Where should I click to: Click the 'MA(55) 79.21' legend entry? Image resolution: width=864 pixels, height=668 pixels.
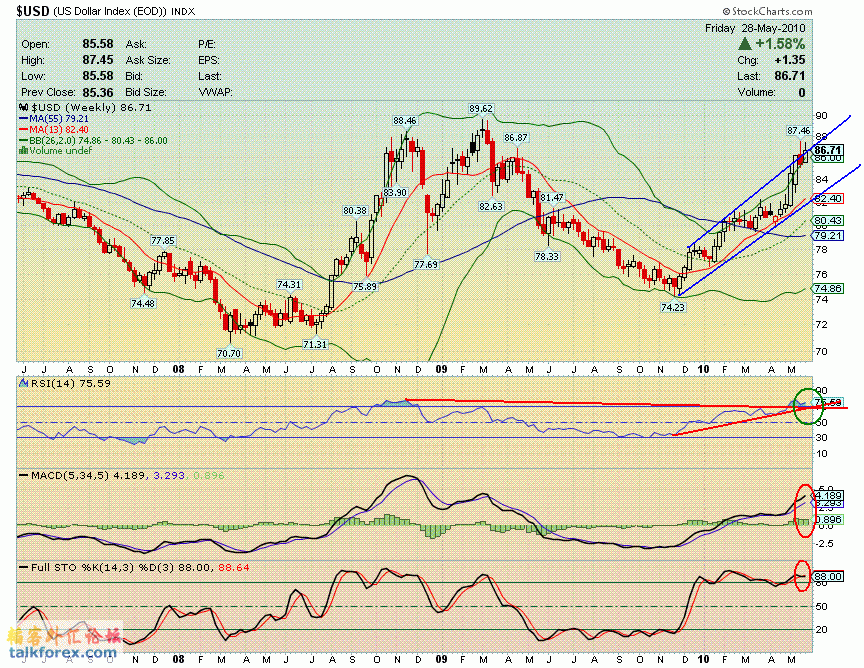pyautogui.click(x=59, y=118)
